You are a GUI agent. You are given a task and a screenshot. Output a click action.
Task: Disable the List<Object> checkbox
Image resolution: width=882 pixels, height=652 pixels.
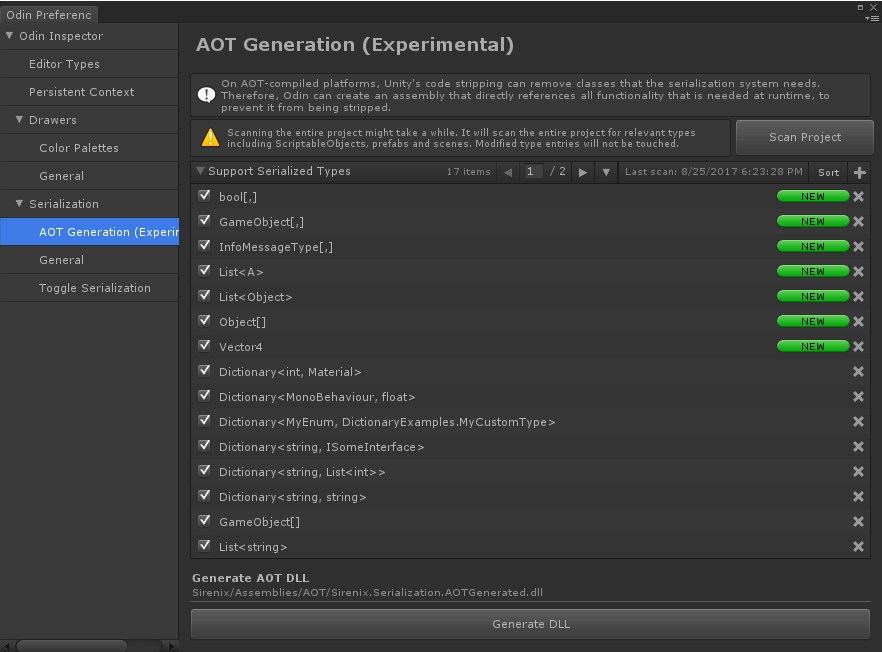pyautogui.click(x=204, y=296)
